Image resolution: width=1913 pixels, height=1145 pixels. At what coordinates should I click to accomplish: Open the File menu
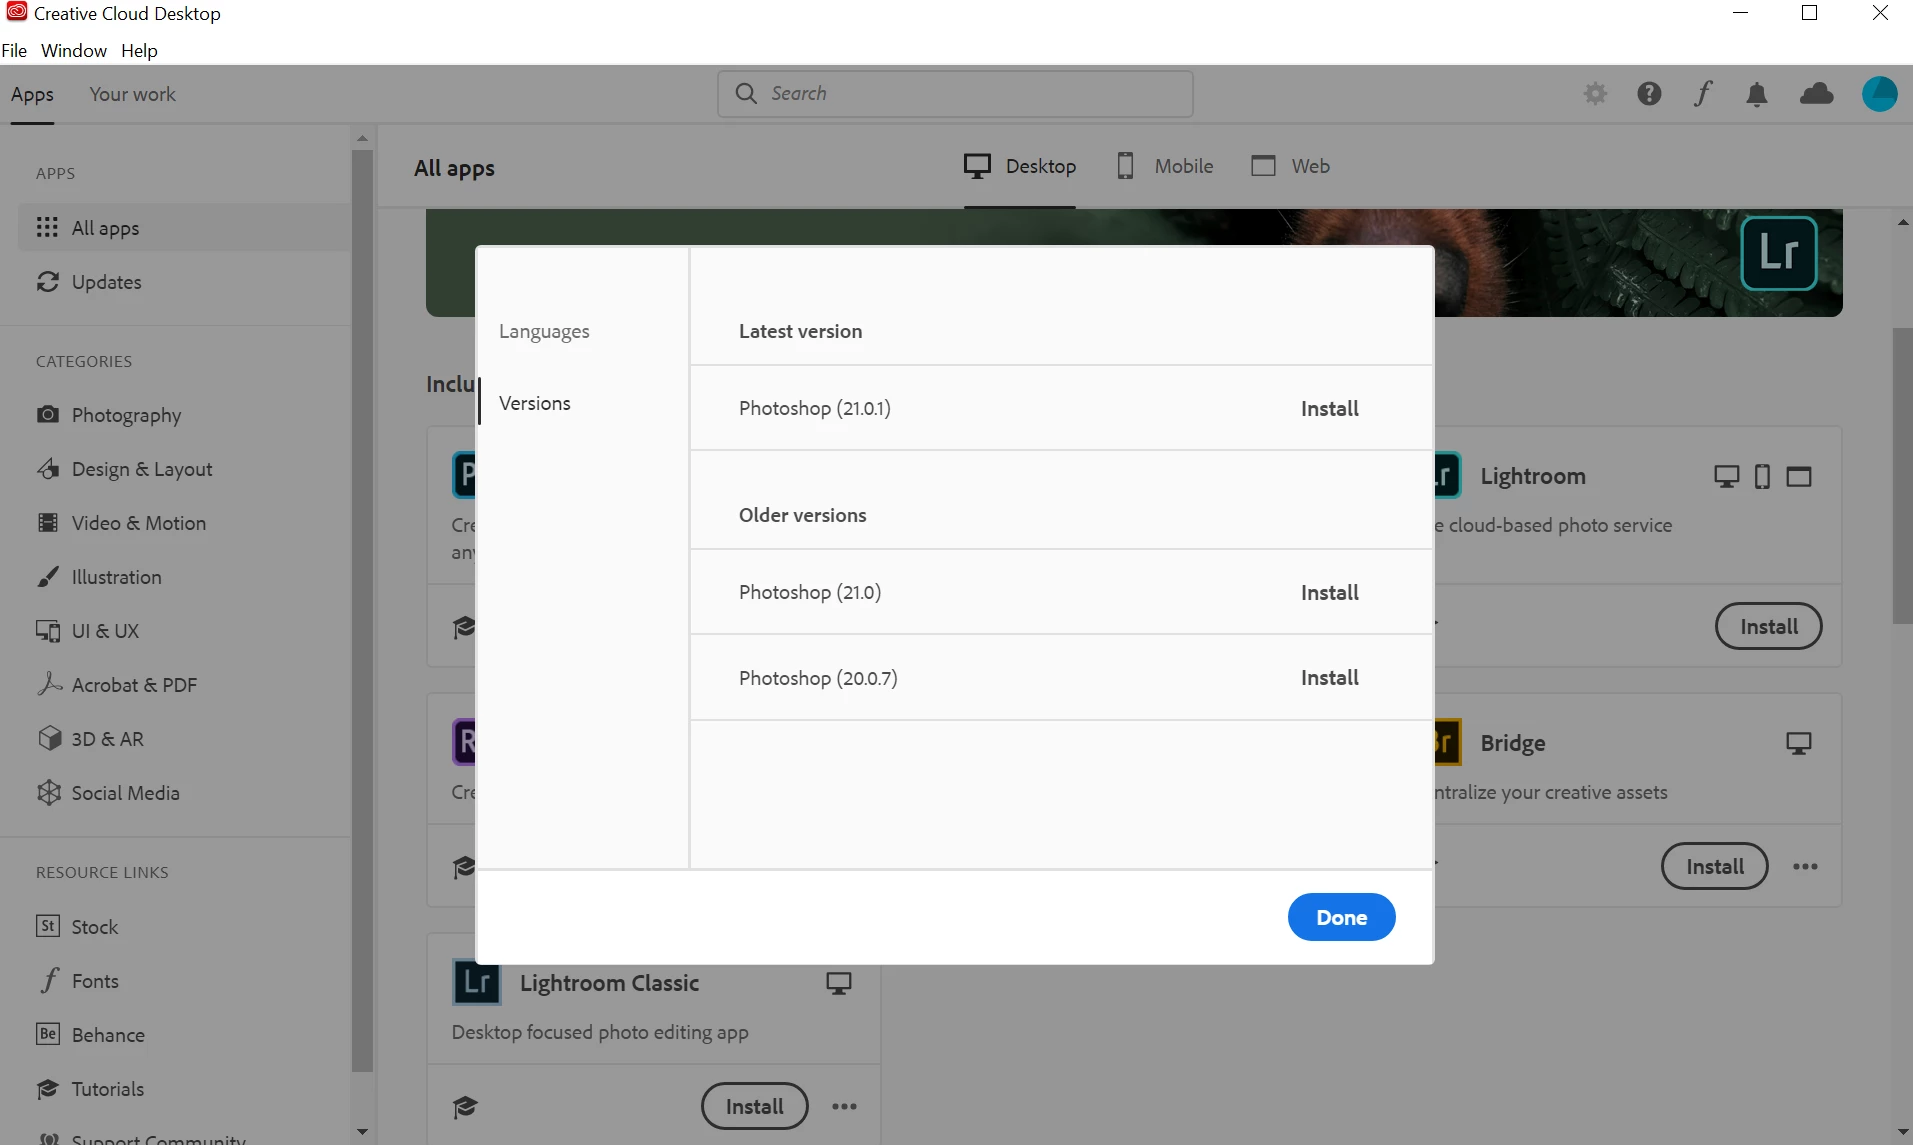(14, 50)
